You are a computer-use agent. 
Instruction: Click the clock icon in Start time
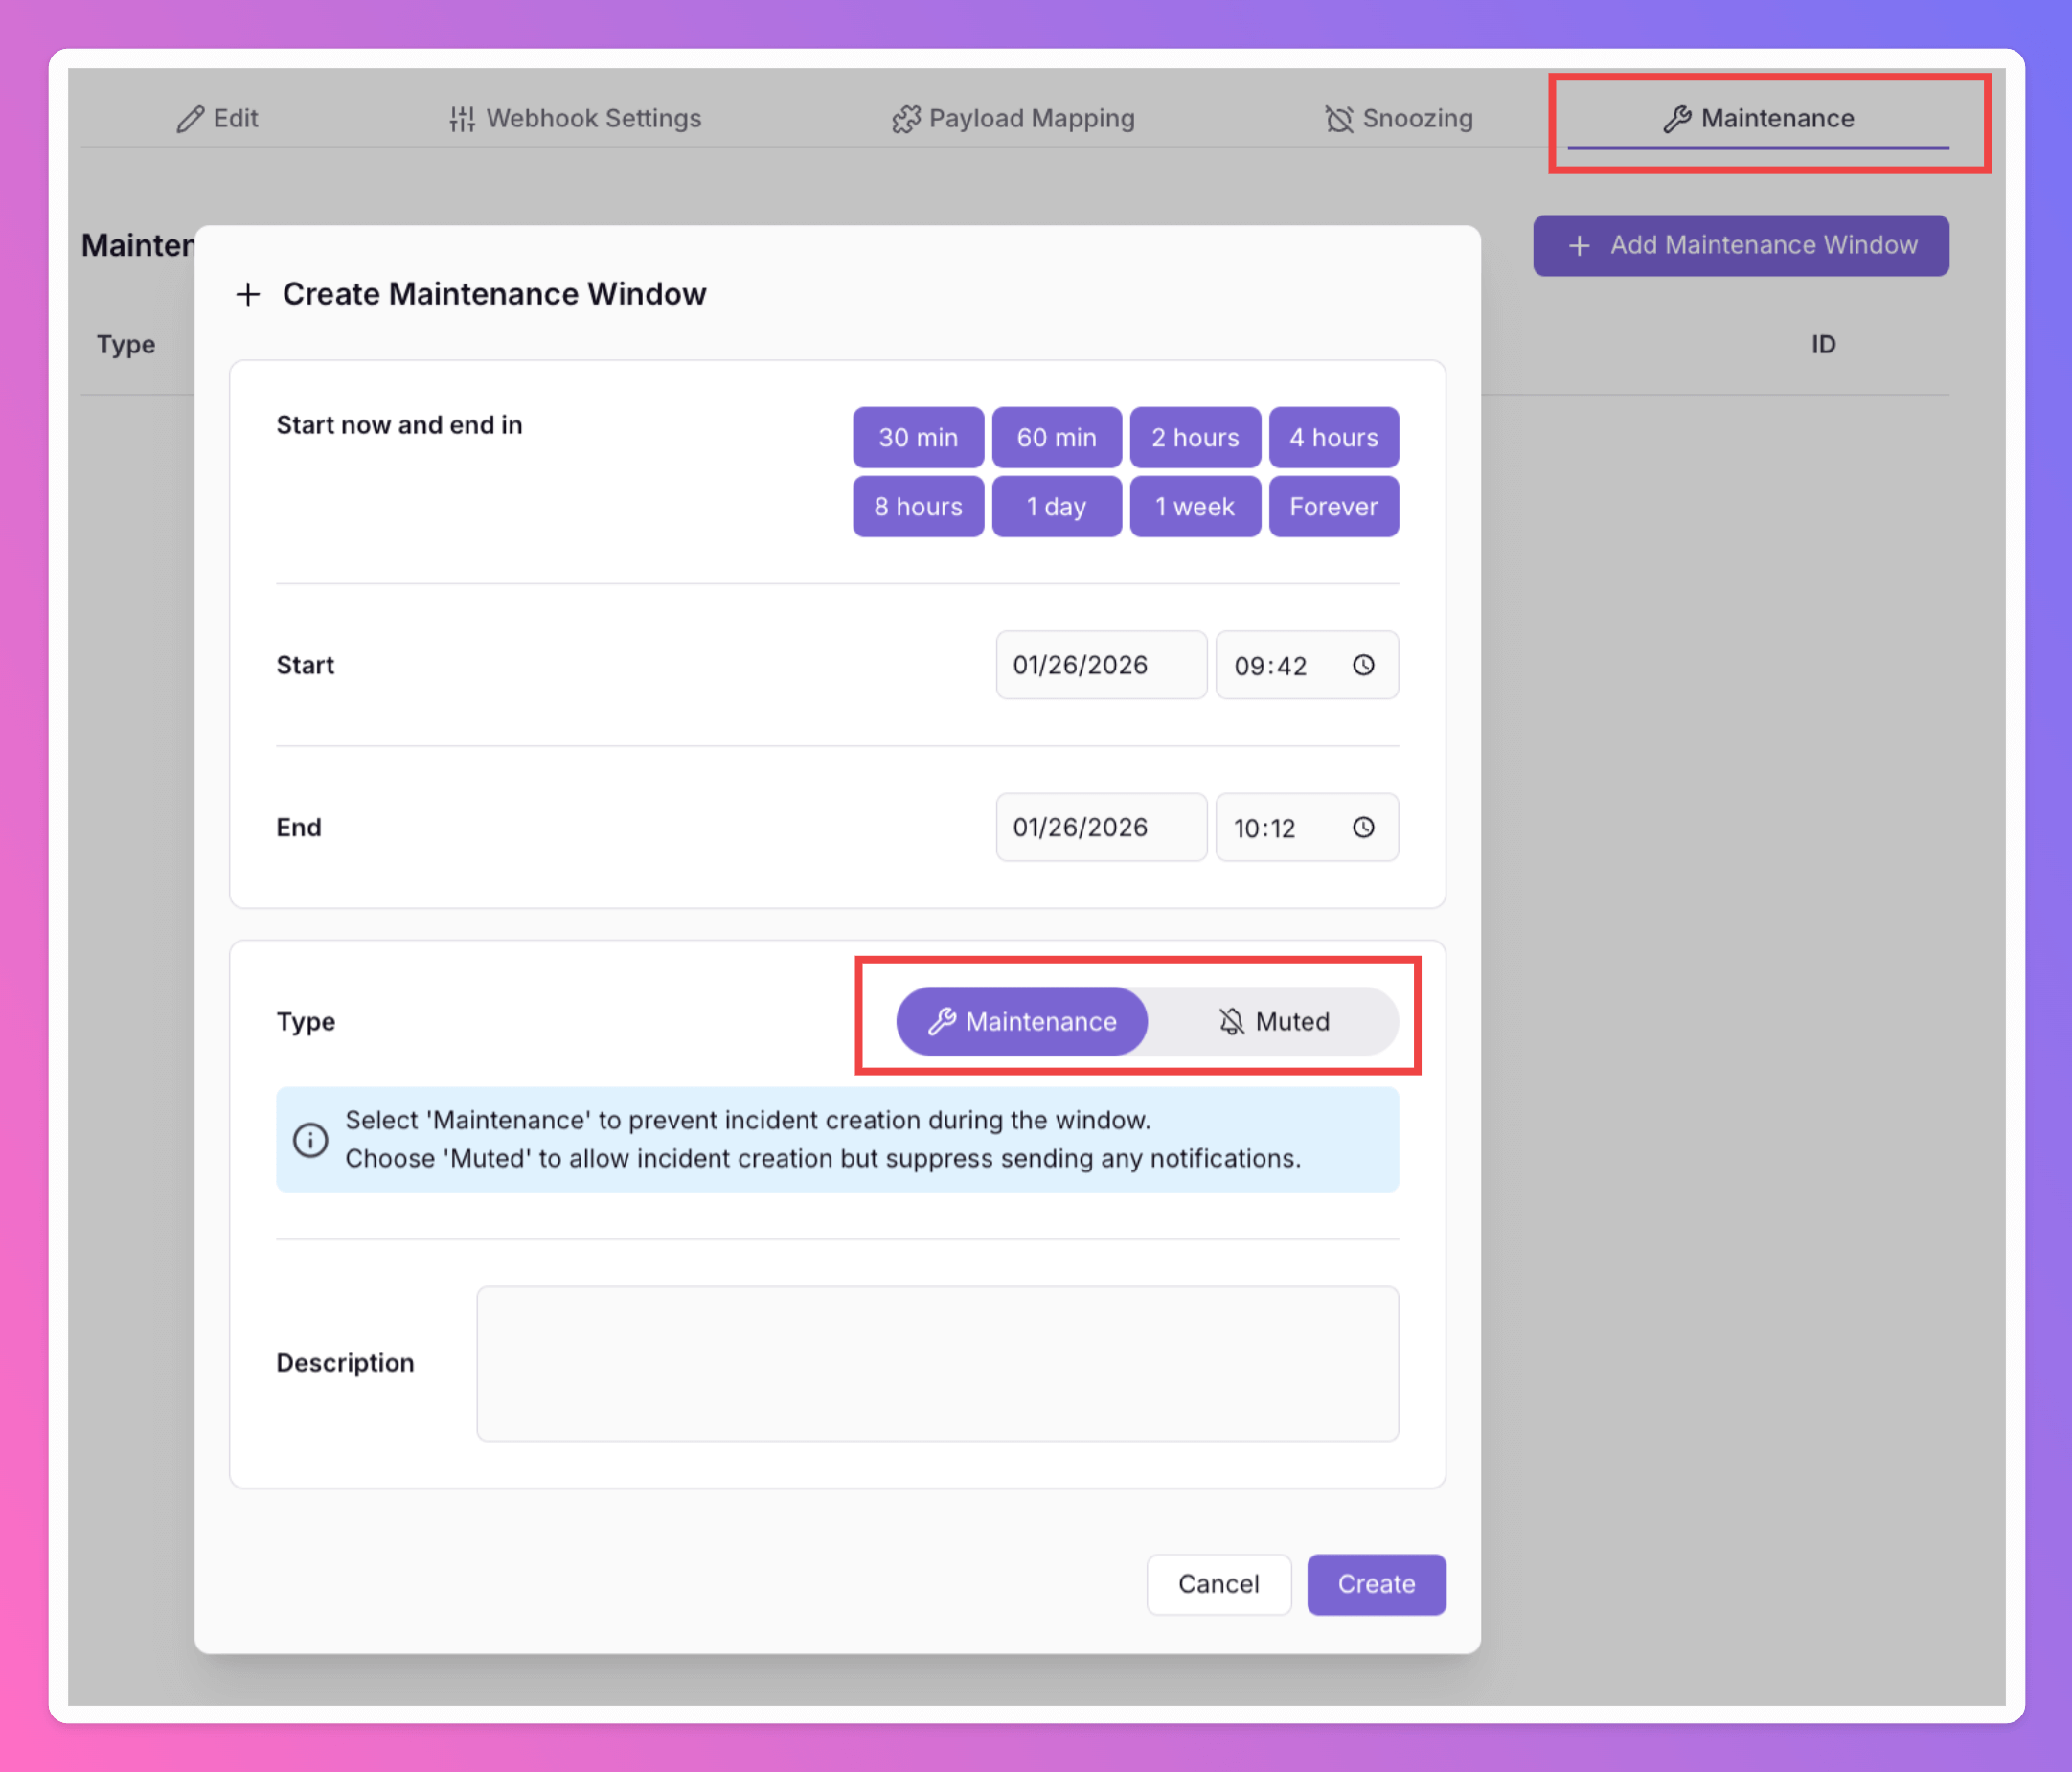coord(1363,665)
